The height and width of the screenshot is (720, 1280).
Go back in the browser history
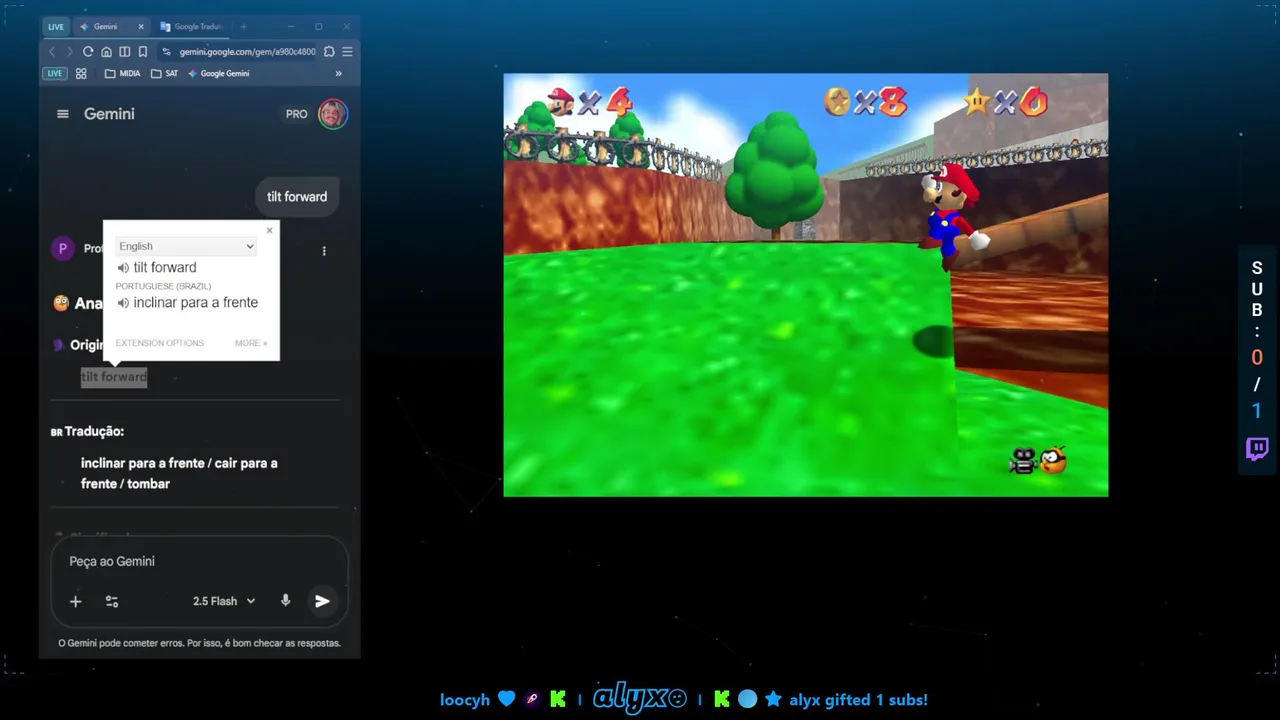pos(52,52)
